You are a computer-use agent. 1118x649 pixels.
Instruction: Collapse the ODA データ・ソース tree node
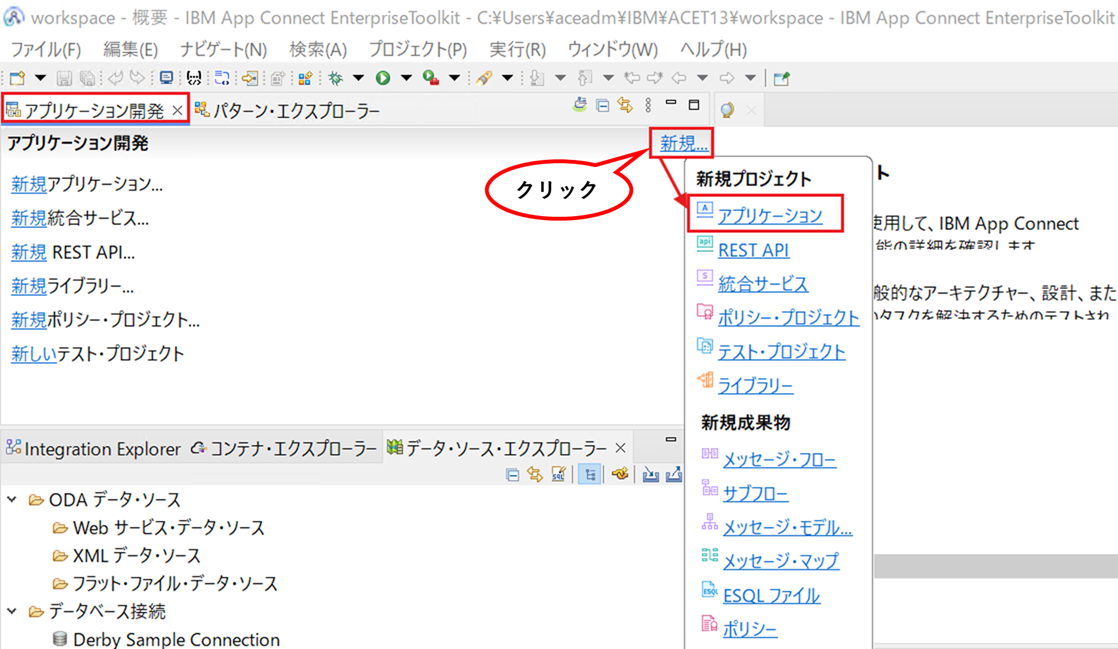(x=12, y=499)
